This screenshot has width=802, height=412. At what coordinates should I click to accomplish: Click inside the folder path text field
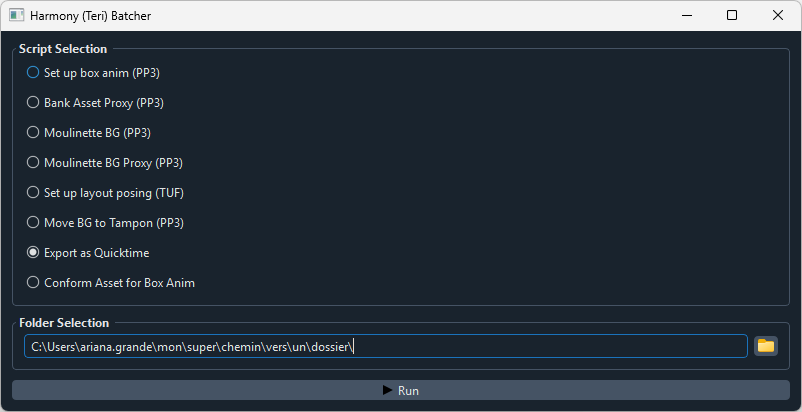coord(500,346)
